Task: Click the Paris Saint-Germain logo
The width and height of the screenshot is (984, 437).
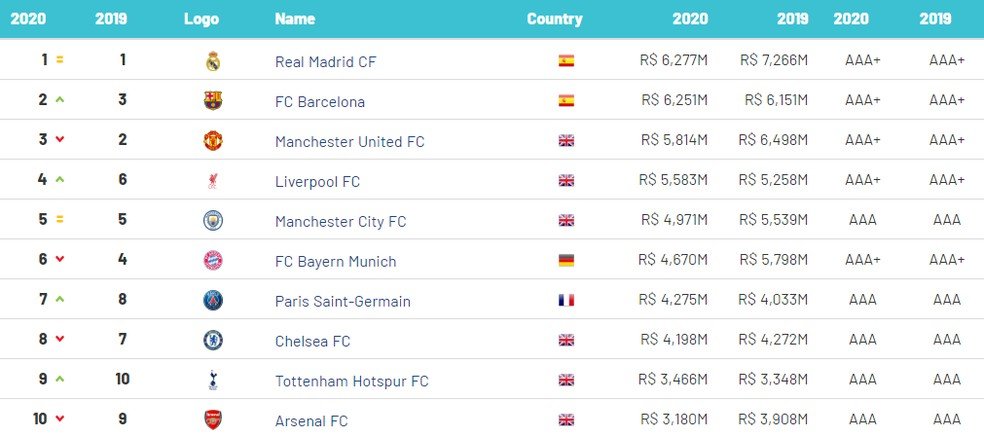Action: [x=213, y=300]
